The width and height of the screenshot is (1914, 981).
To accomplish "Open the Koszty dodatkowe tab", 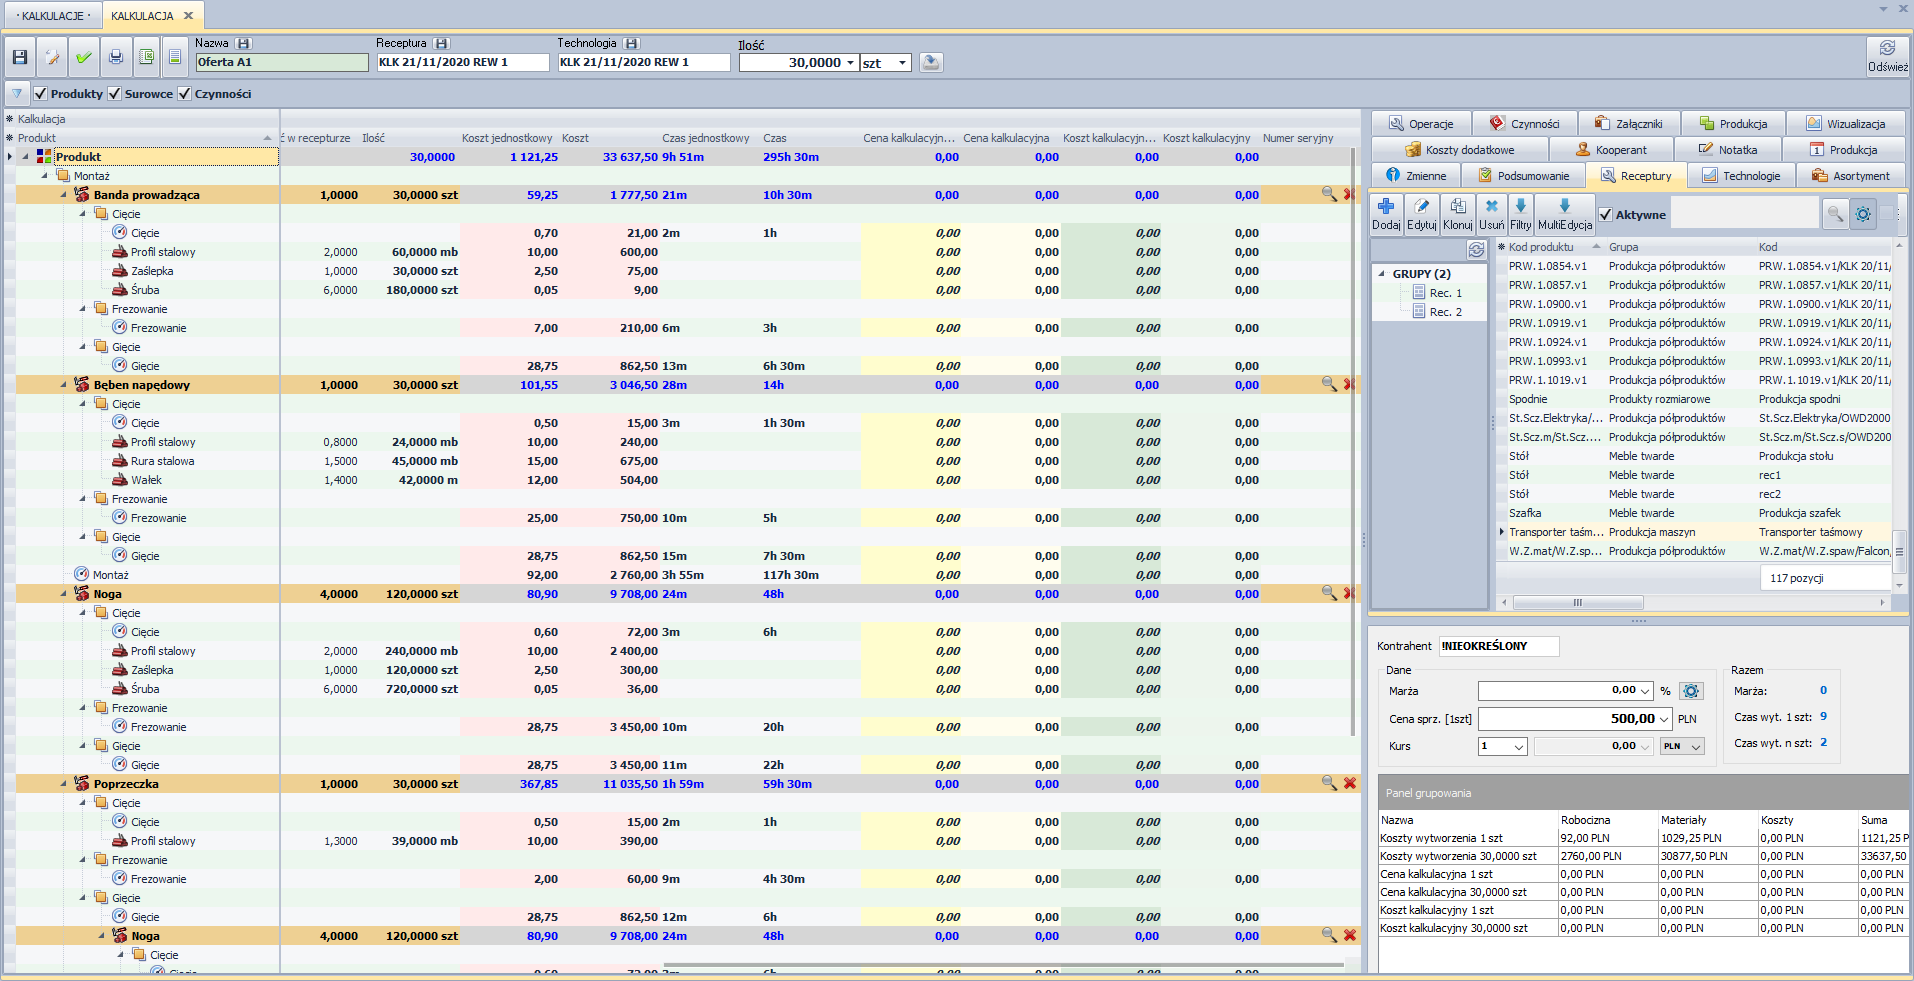I will [1460, 150].
